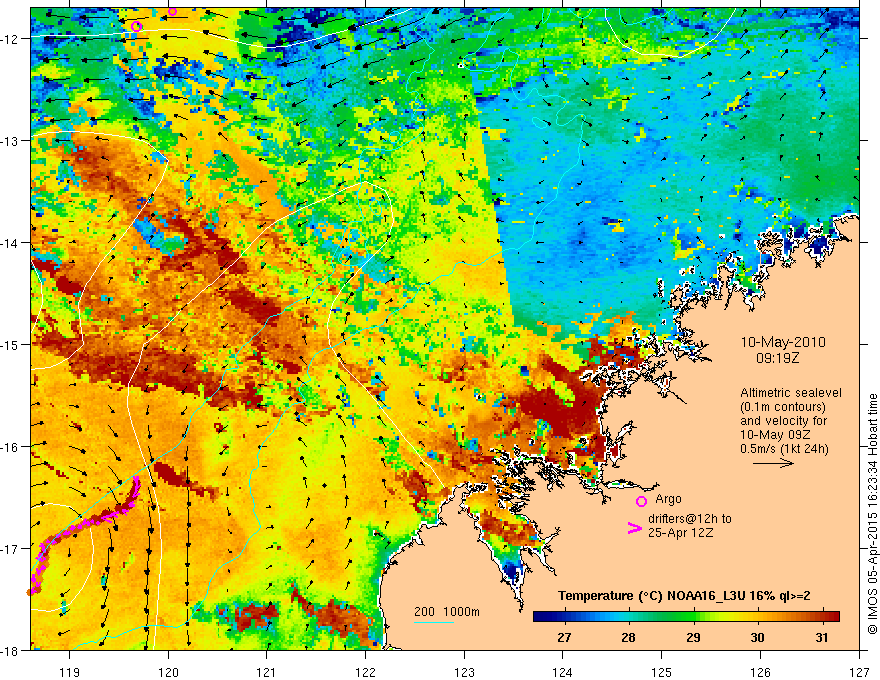Screen dimensions: 880x680
Task: Click the longitude axis label 126
Action: [760, 672]
